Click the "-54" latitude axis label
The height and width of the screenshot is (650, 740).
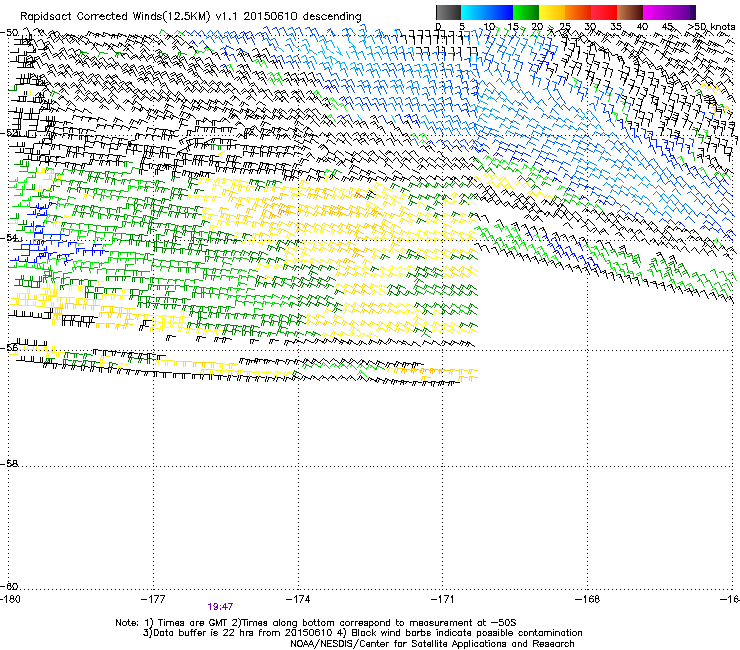9,238
